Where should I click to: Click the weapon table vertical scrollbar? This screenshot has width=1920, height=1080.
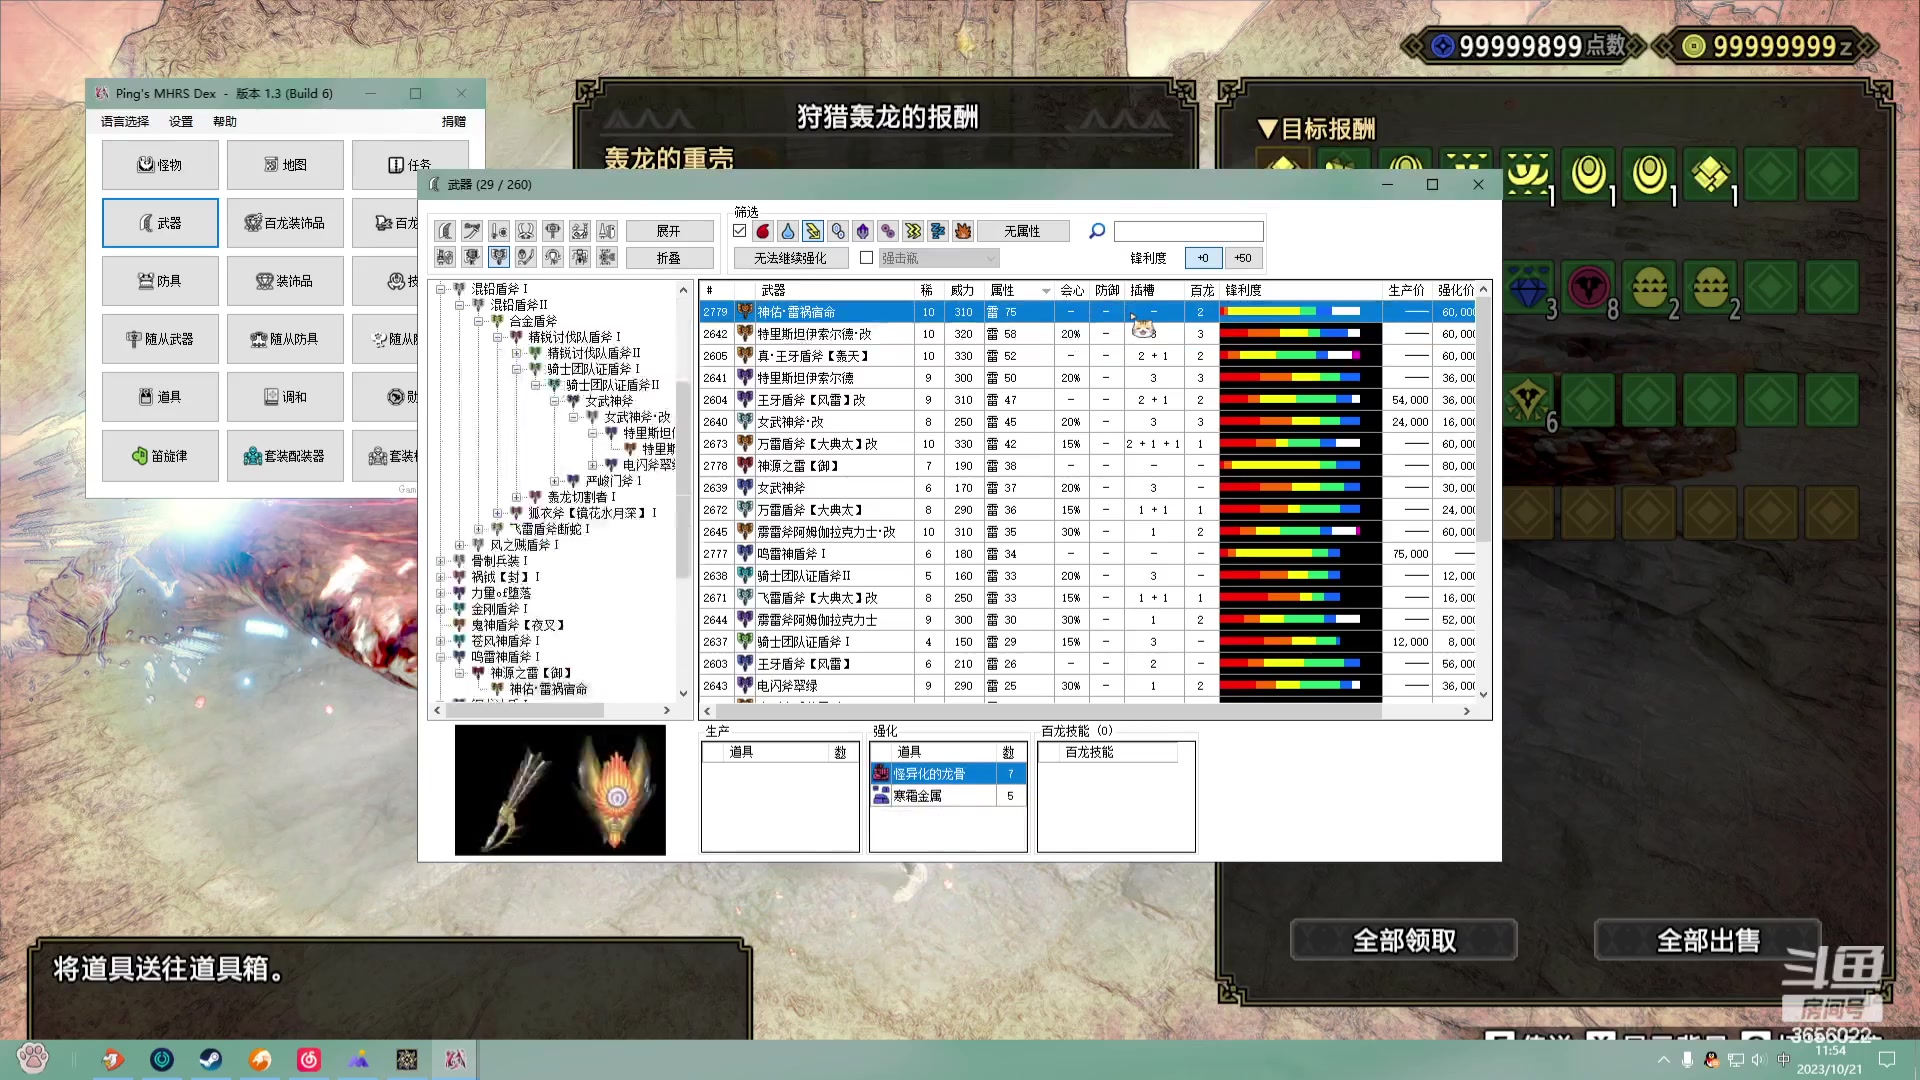pyautogui.click(x=1484, y=420)
